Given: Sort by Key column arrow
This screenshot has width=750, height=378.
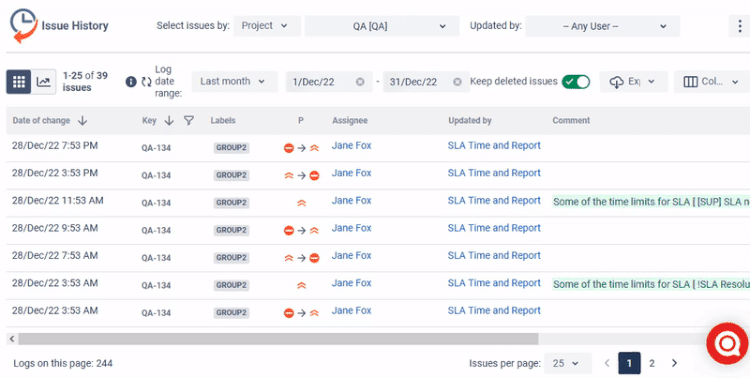Looking at the screenshot, I should 169,121.
